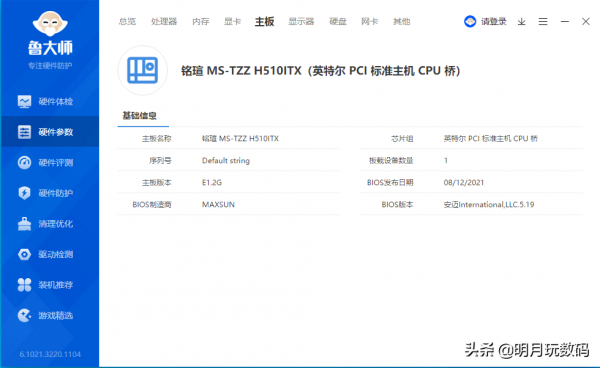Click the 芯片组 label
The image size is (600, 368).
point(402,138)
